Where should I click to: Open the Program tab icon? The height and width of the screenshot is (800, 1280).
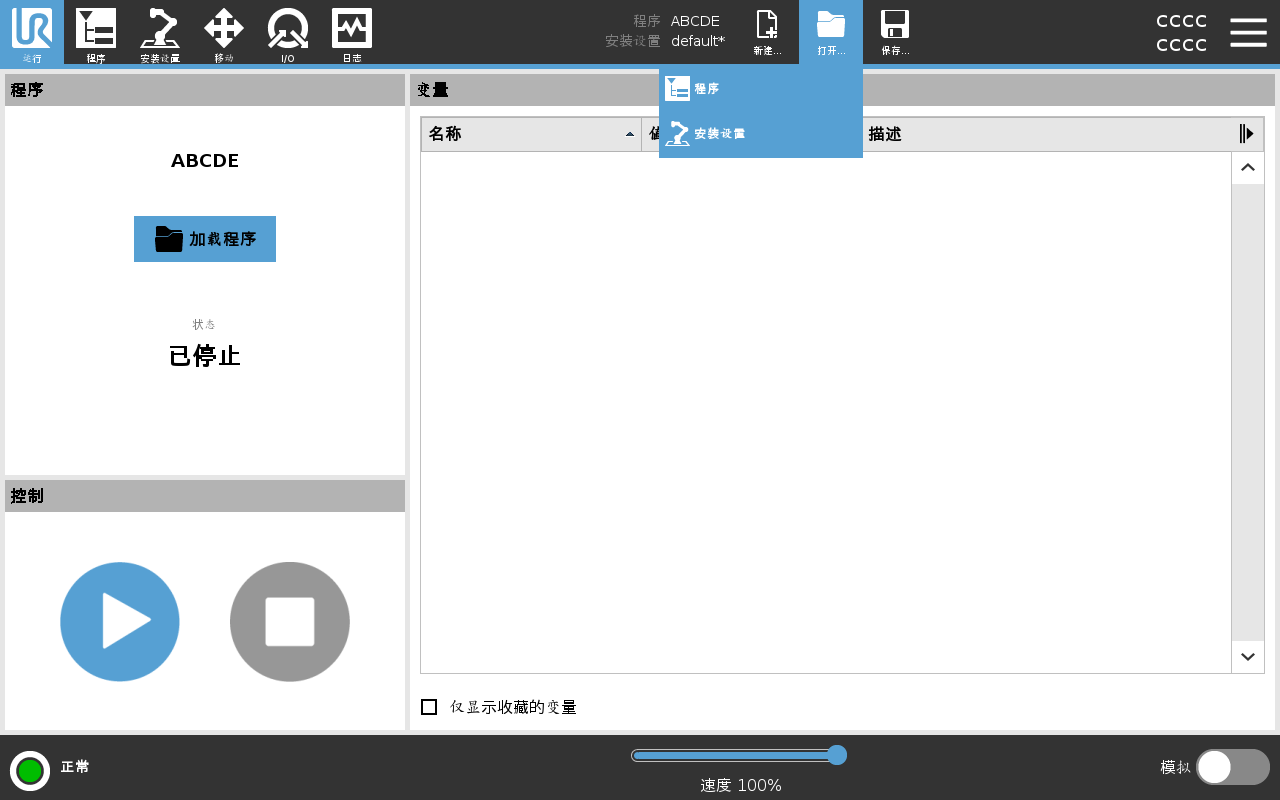96,32
